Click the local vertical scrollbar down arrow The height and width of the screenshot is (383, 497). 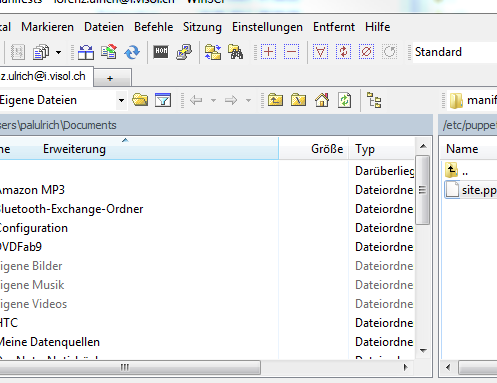click(x=423, y=351)
